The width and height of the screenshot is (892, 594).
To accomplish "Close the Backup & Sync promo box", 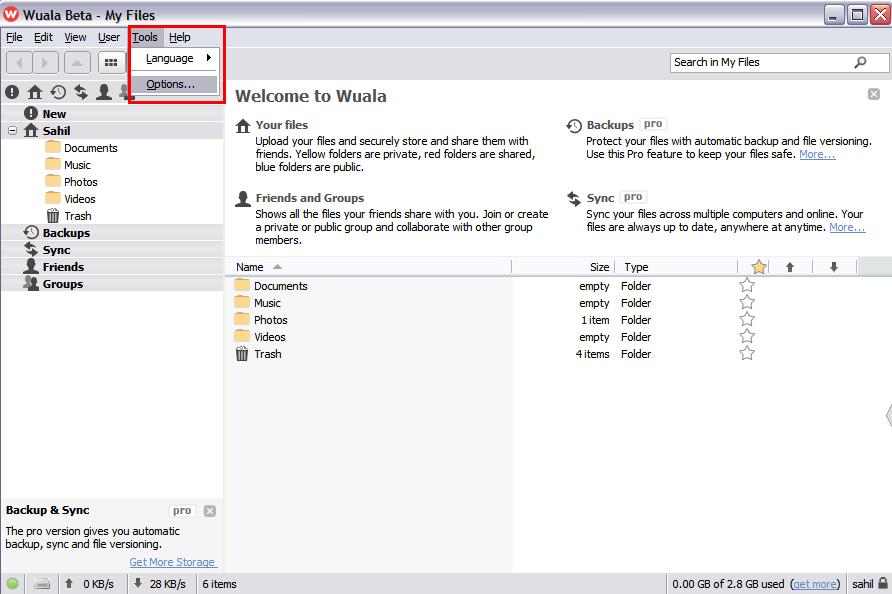I will [210, 510].
